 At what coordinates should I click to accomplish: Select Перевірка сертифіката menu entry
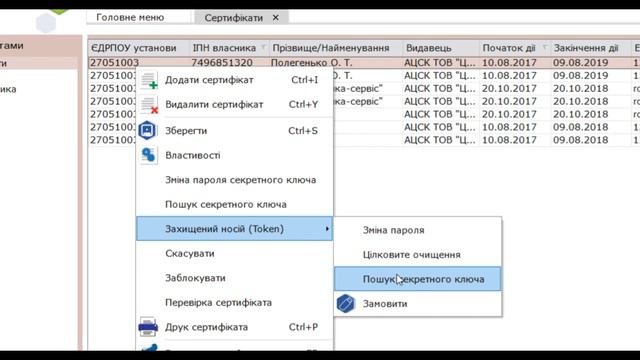tap(234, 302)
